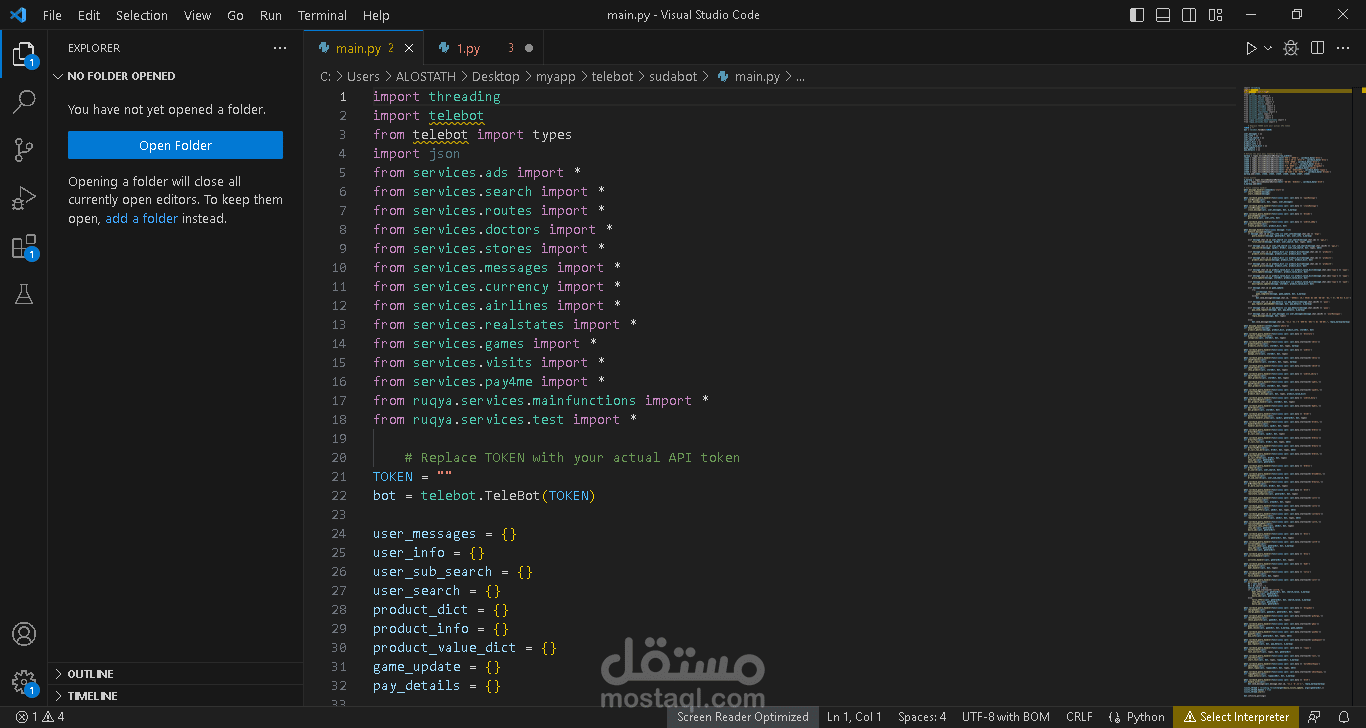Image resolution: width=1366 pixels, height=728 pixels.
Task: Click the Open Folder button
Action: [x=175, y=145]
